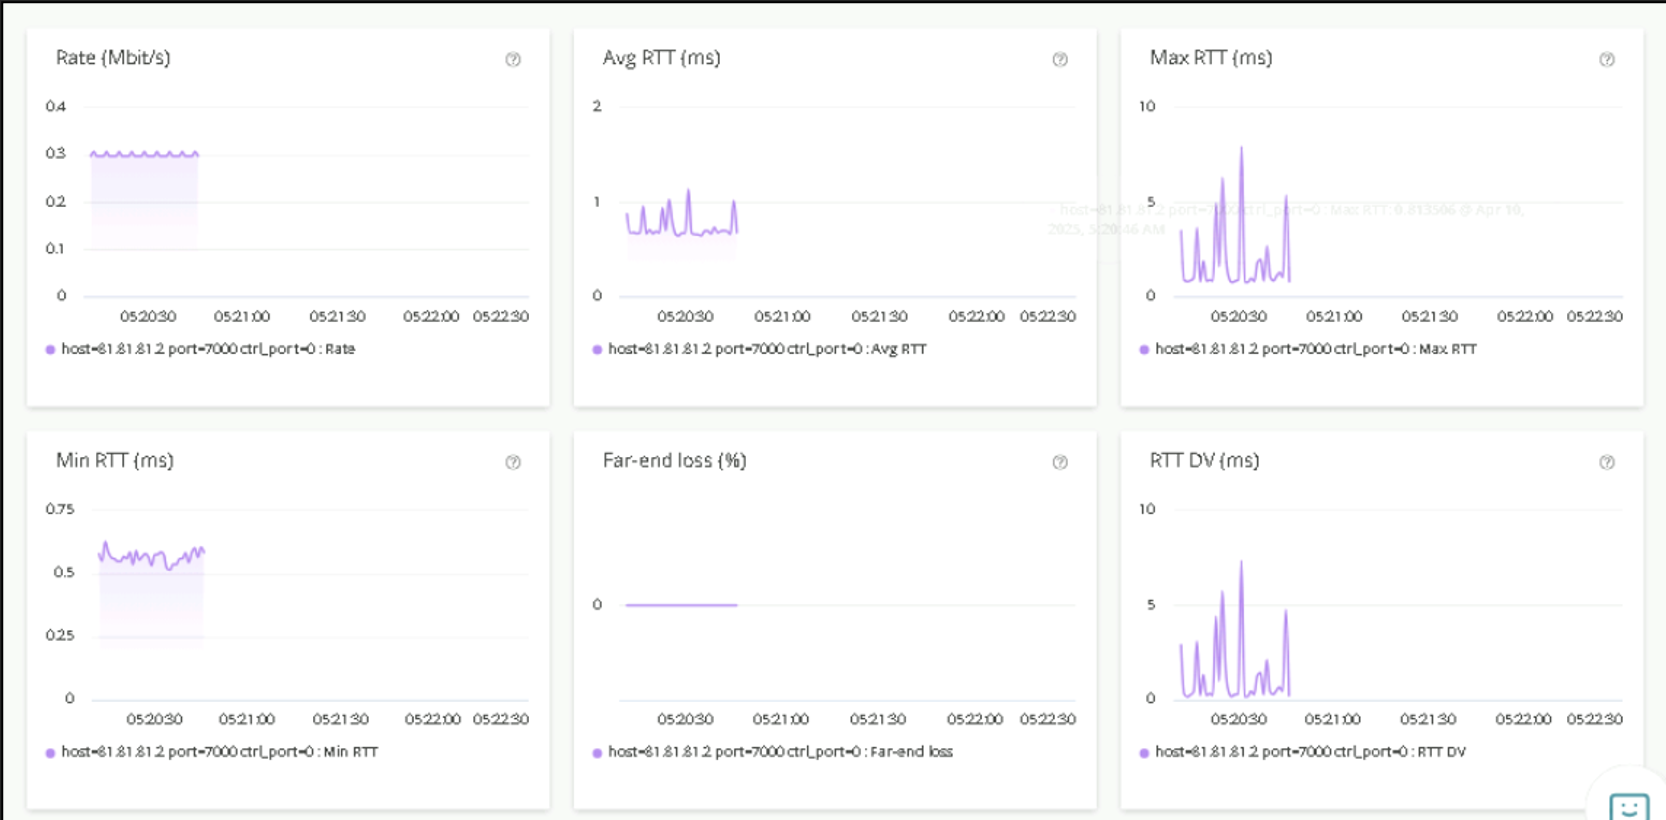Click the Far-end loss (%) title
The width and height of the screenshot is (1666, 820).
coord(674,461)
